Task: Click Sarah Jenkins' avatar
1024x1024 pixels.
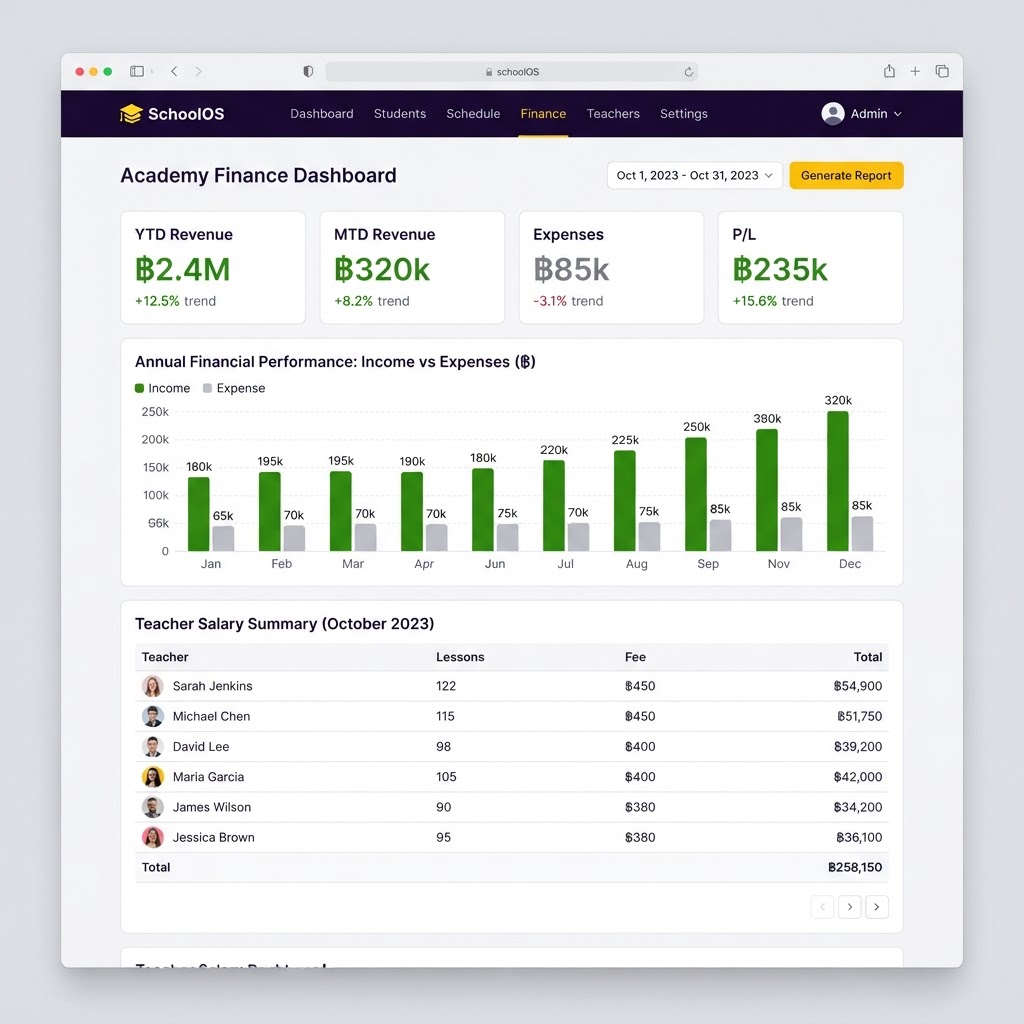Action: point(153,686)
